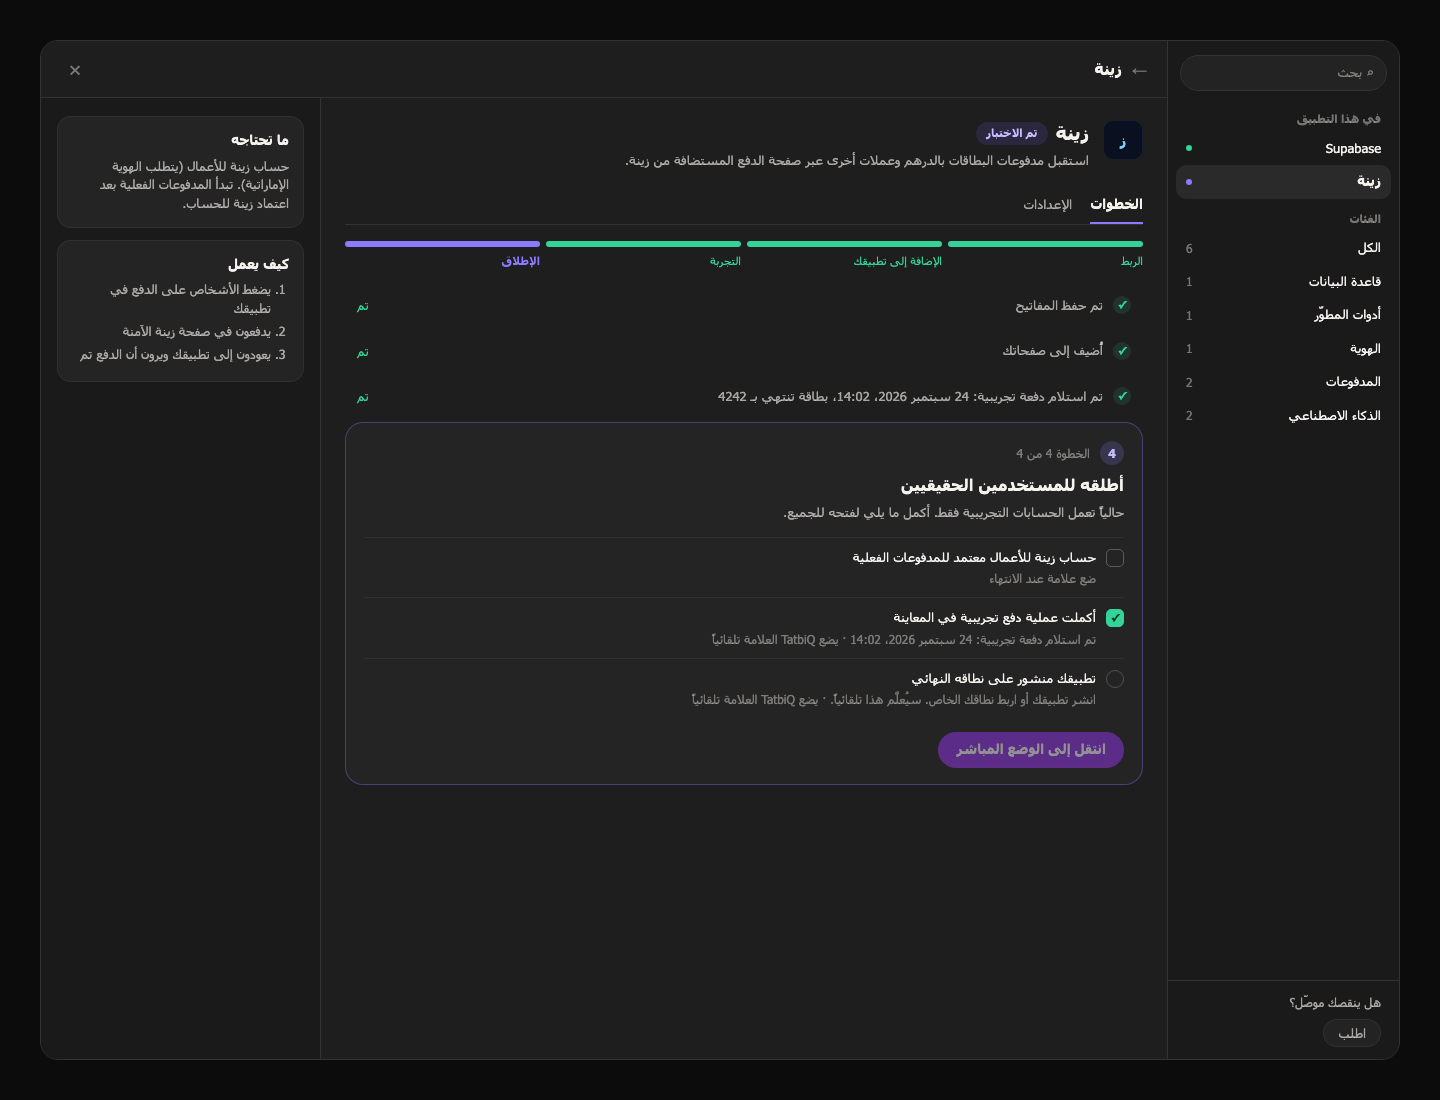Image resolution: width=1440 pixels, height=1100 pixels.
Task: Click انتقل إلى الوضع المباشر button
Action: pyautogui.click(x=1031, y=750)
